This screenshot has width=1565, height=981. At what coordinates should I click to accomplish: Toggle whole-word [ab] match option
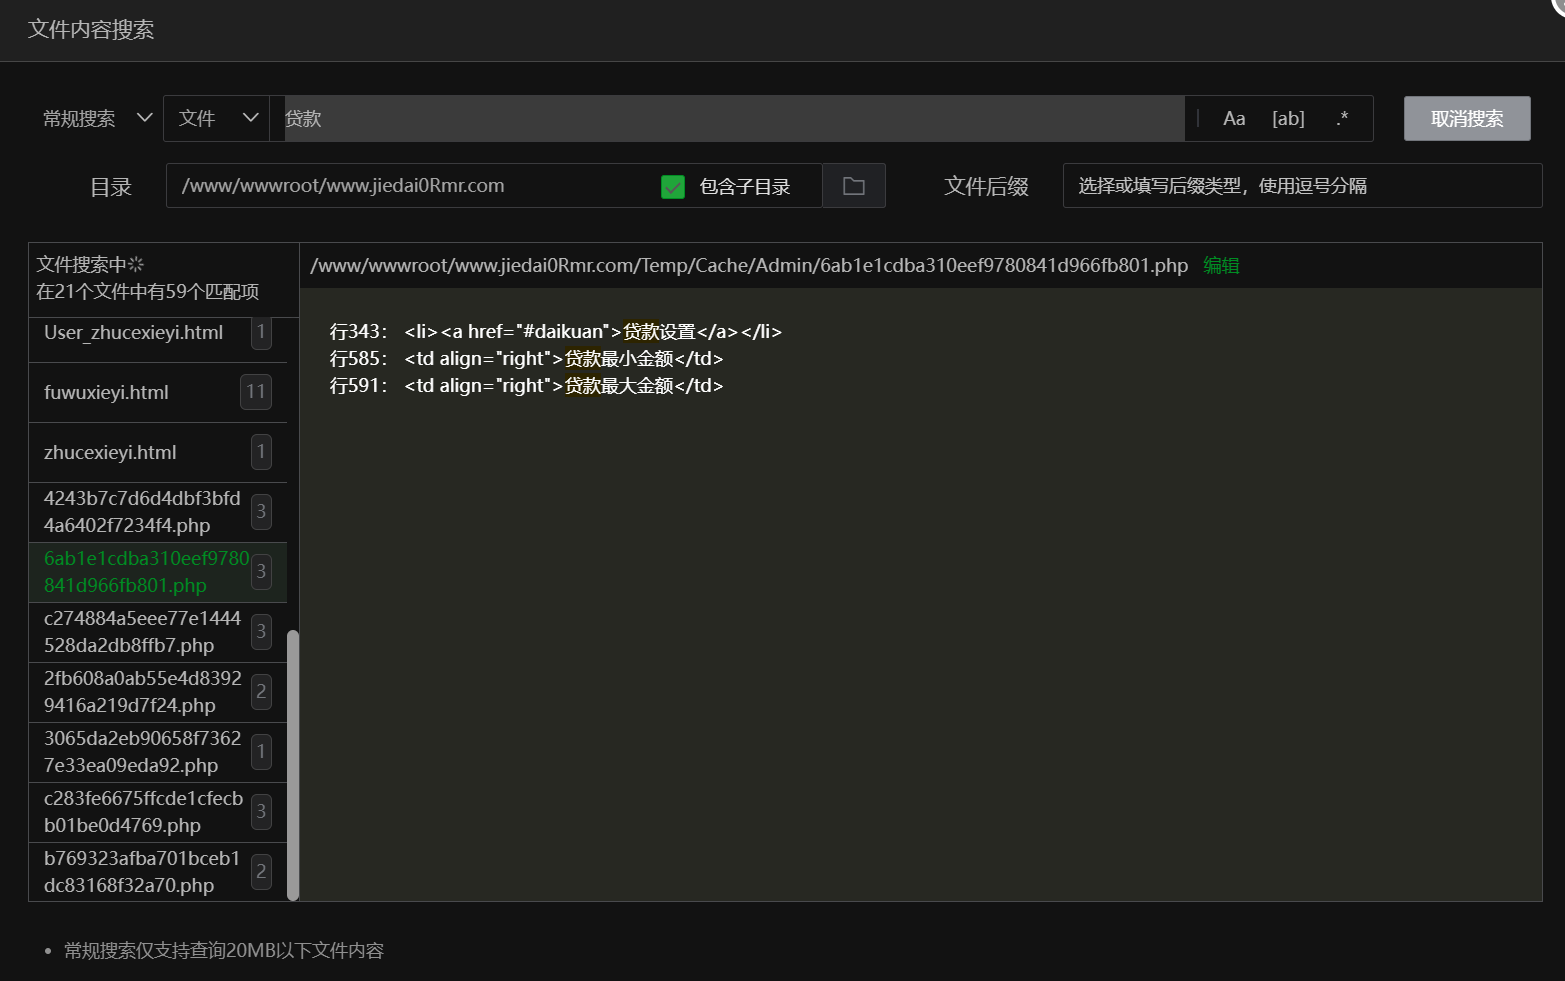click(x=1288, y=119)
